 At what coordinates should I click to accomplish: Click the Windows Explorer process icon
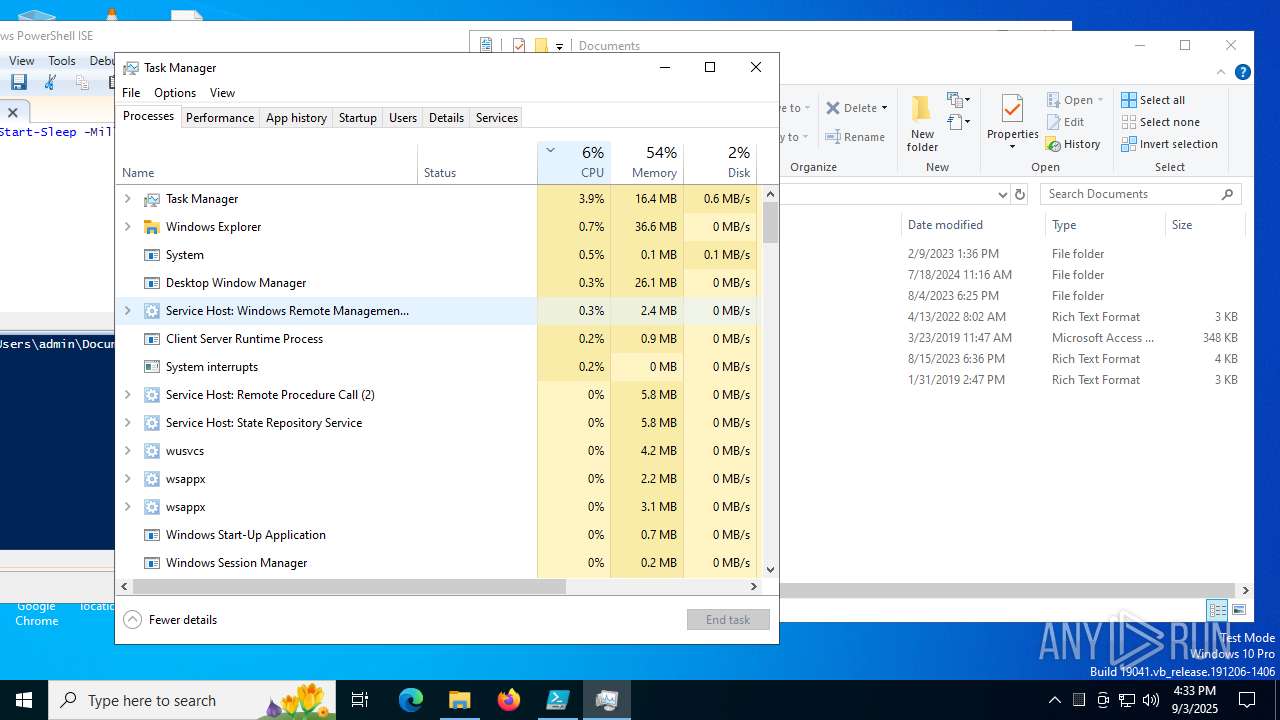point(152,227)
